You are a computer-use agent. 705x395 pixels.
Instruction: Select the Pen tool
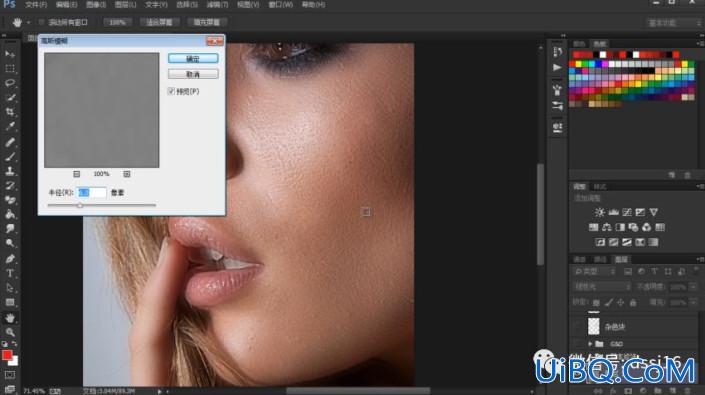coord(10,259)
